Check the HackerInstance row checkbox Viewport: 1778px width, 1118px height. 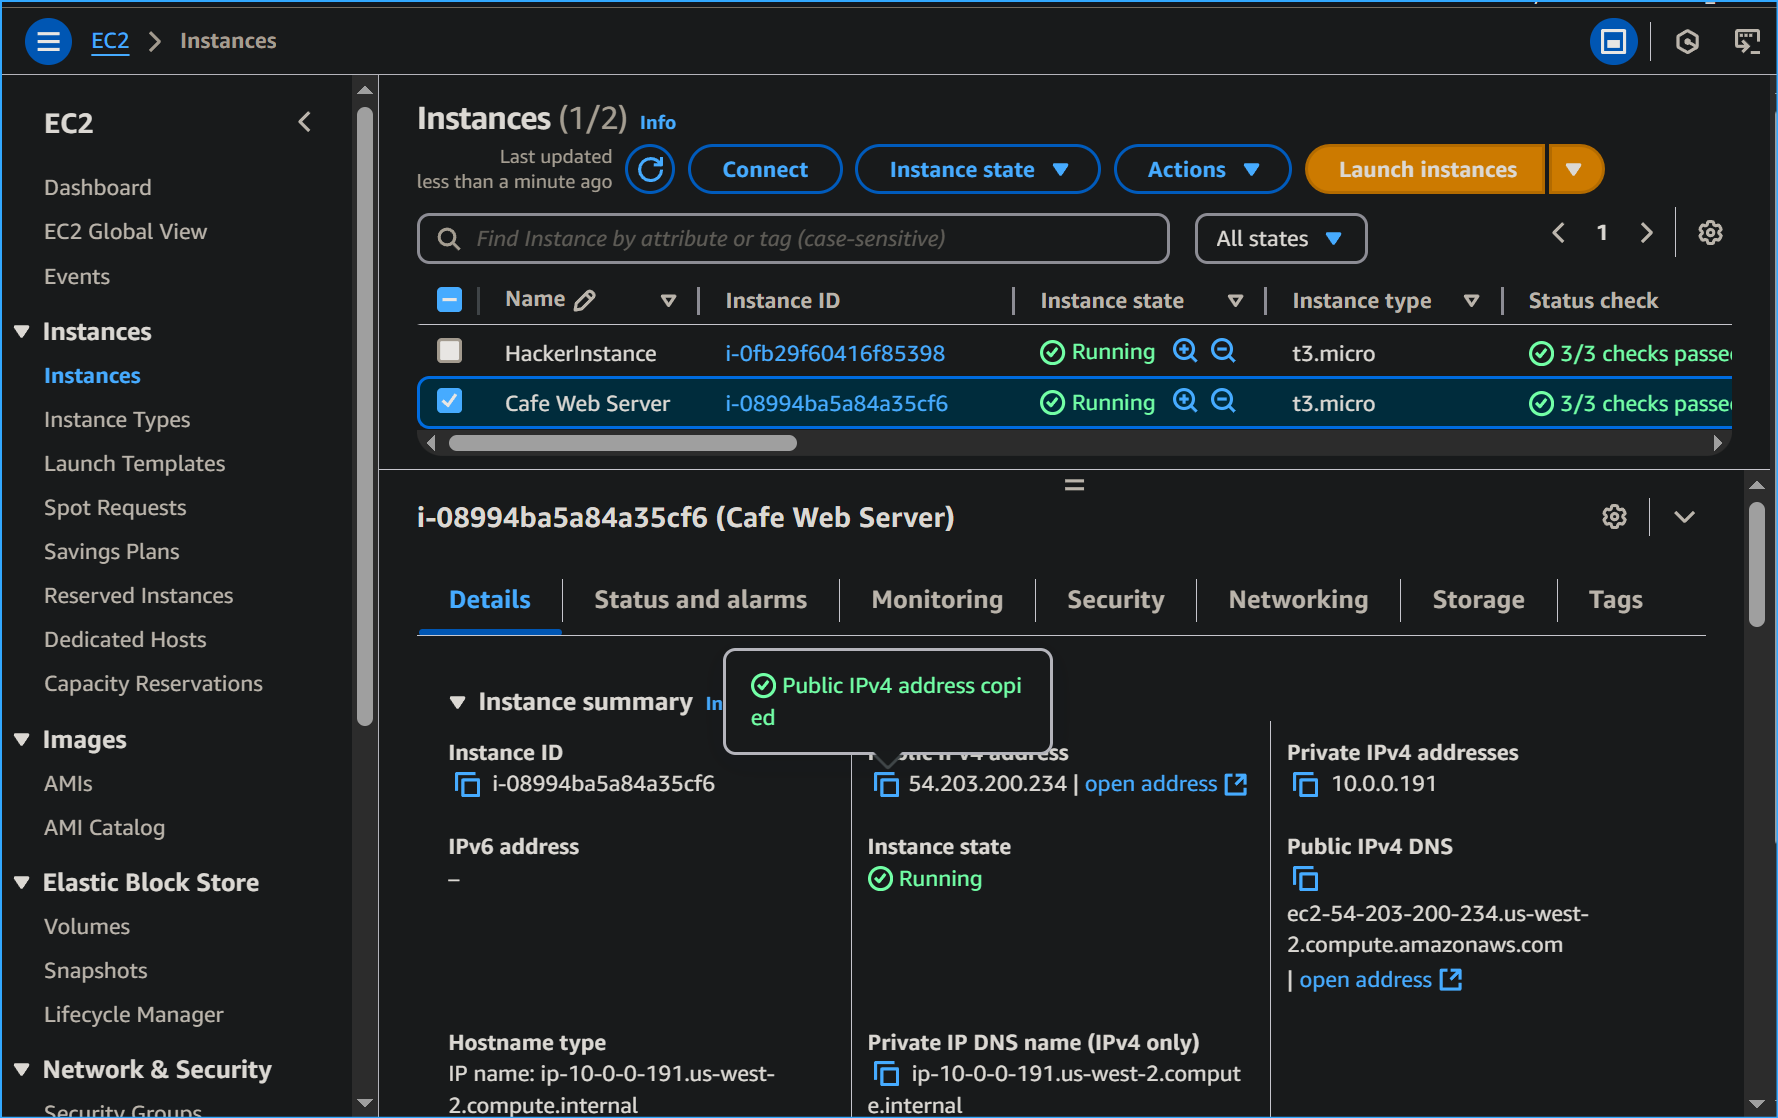449,351
